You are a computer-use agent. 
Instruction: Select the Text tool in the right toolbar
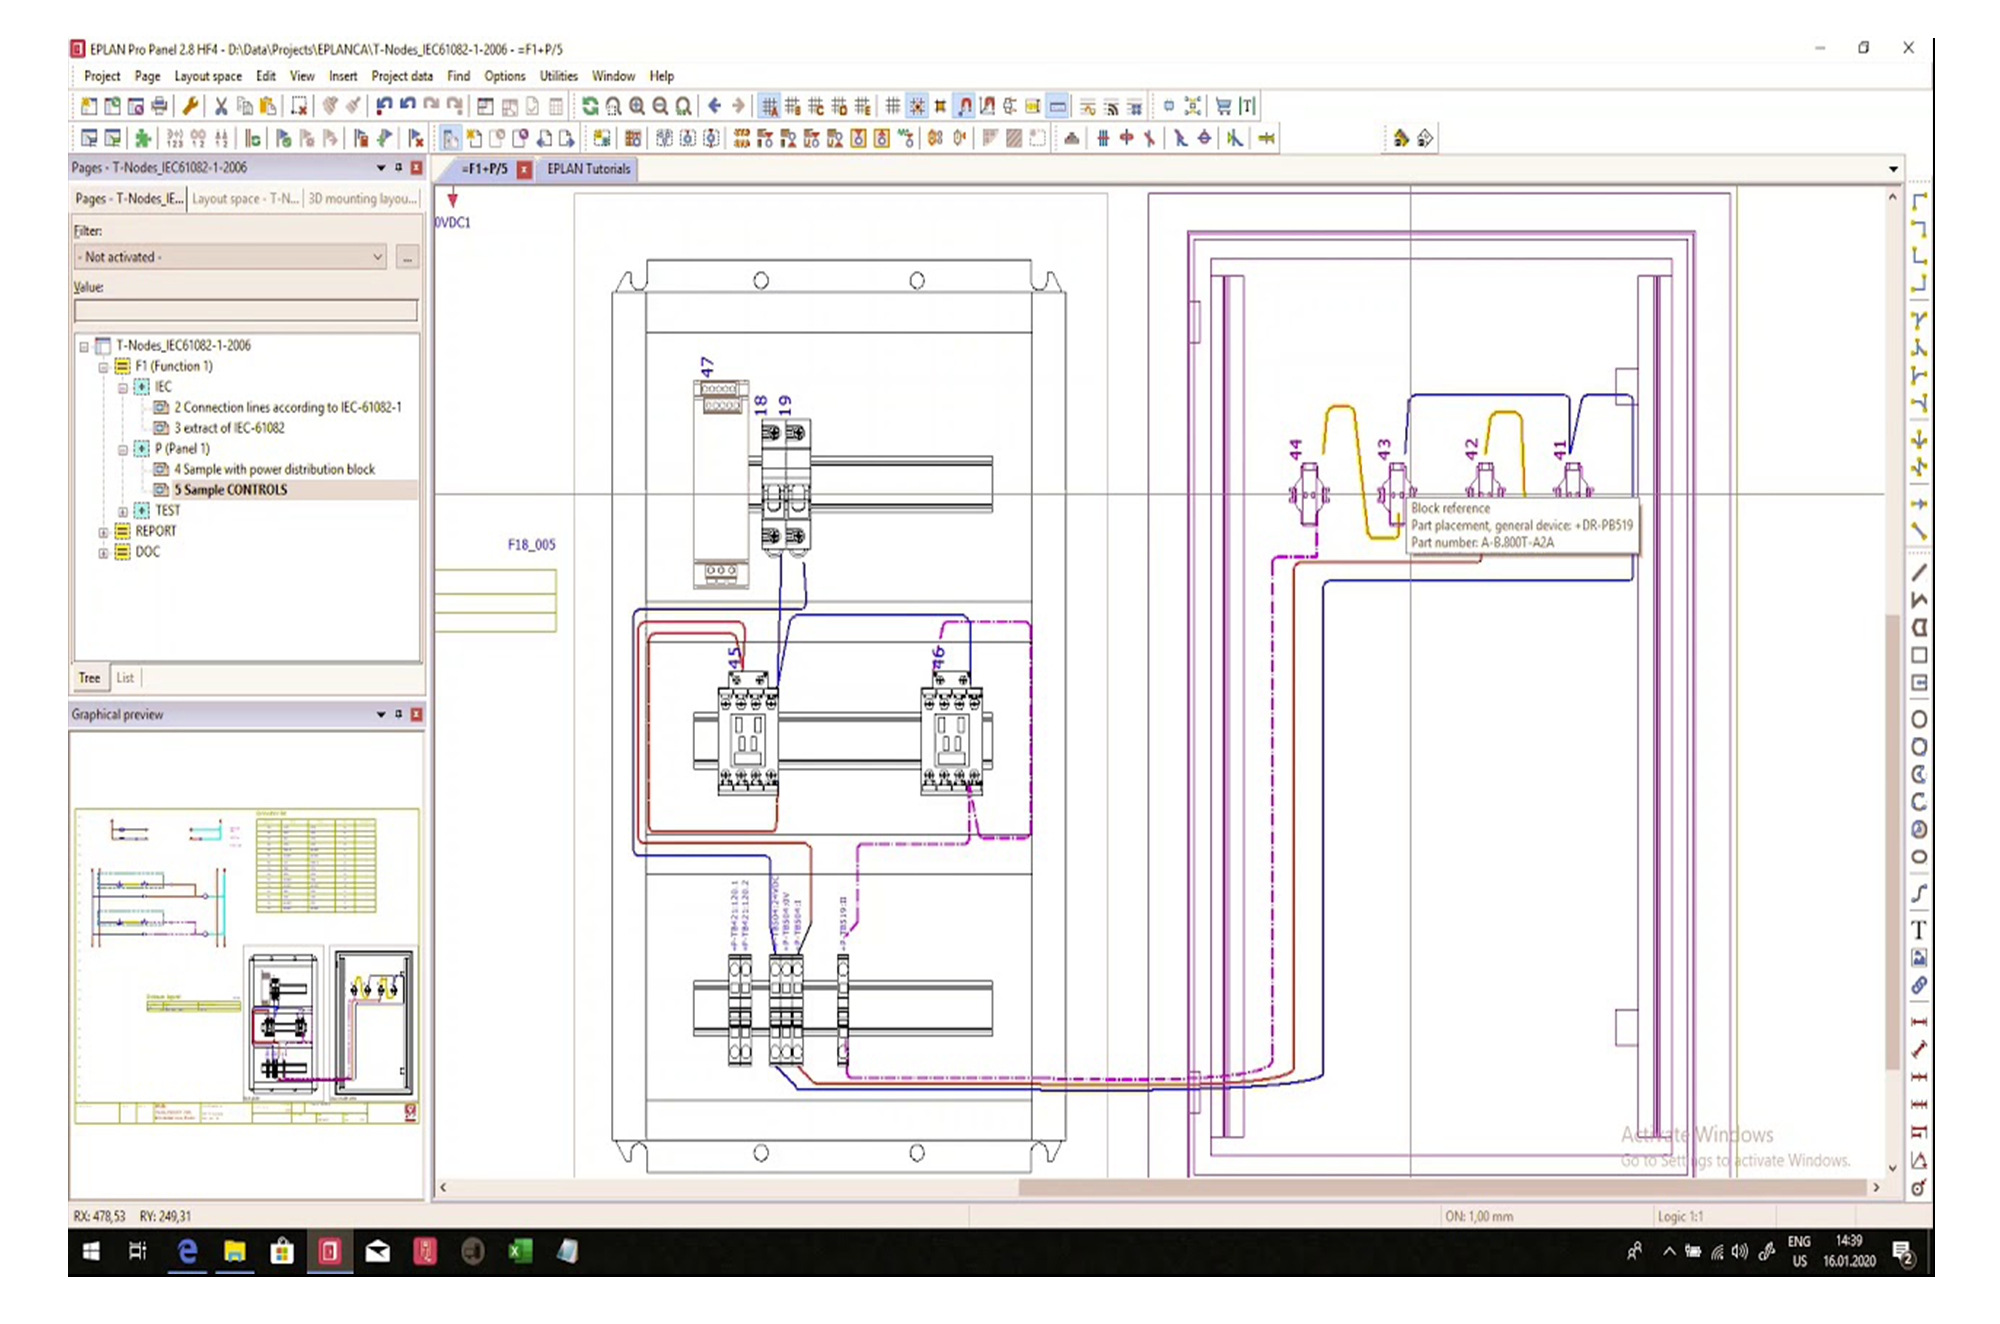click(1919, 927)
